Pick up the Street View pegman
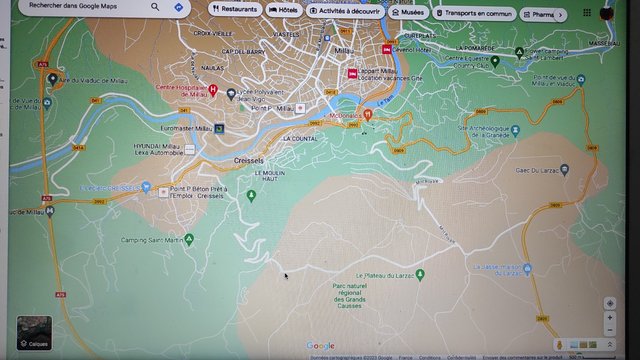Image resolution: width=640 pixels, height=360 pixels. 560,345
